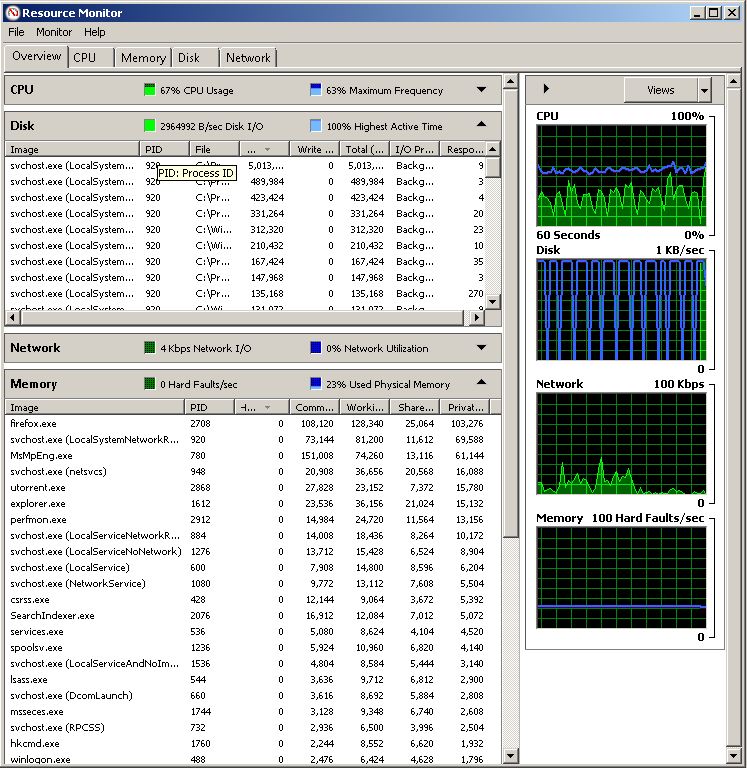Click main pane scroll-up arrow
747x768 pixels.
click(x=510, y=81)
